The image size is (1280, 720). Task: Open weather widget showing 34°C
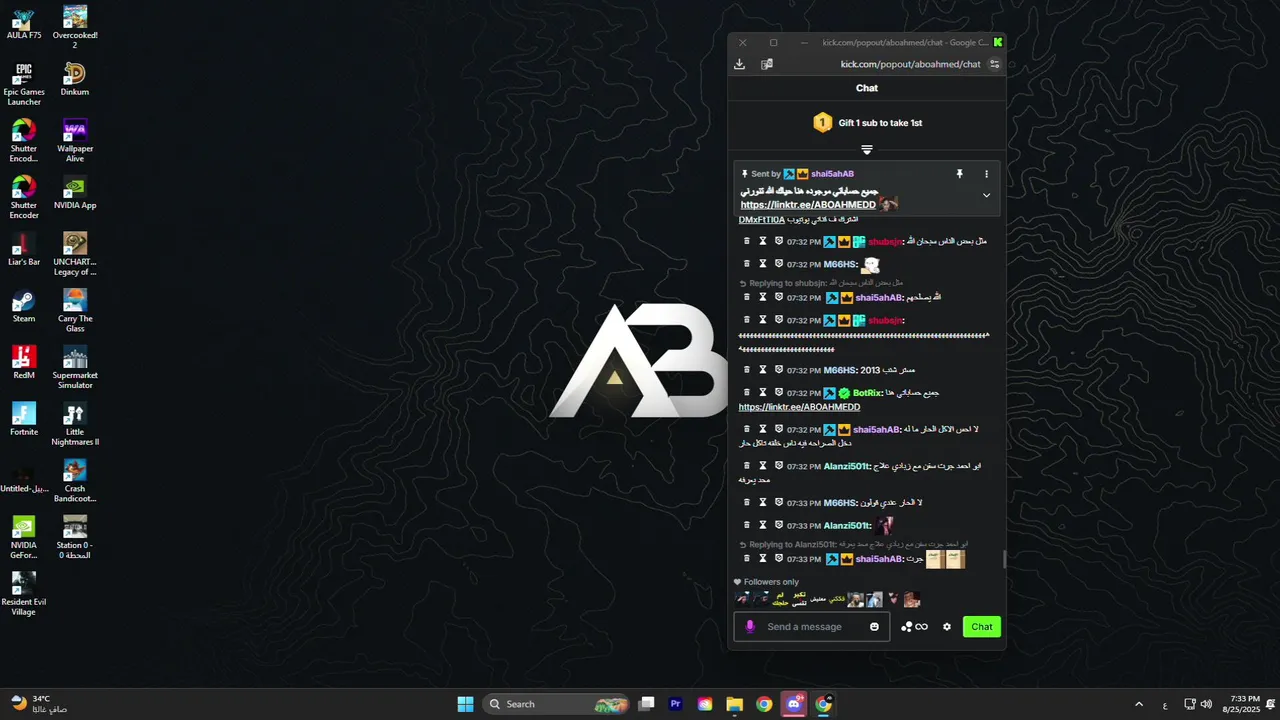[x=40, y=704]
